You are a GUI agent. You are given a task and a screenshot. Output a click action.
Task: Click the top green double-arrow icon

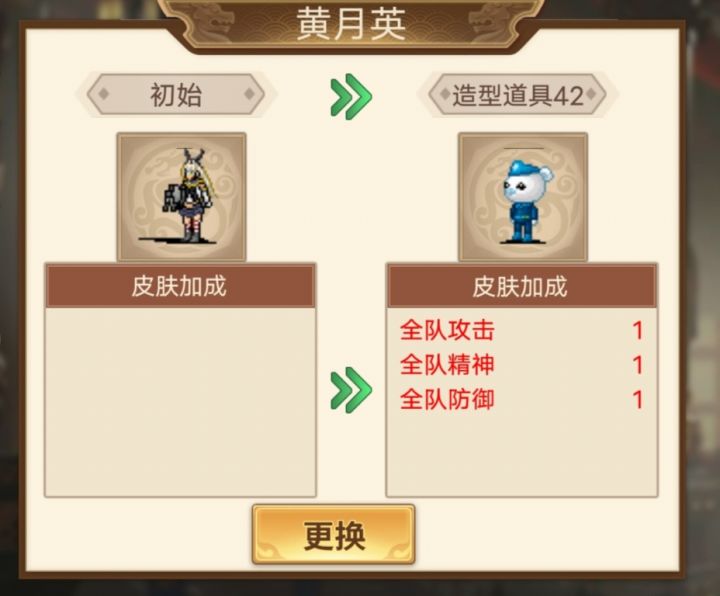(351, 96)
